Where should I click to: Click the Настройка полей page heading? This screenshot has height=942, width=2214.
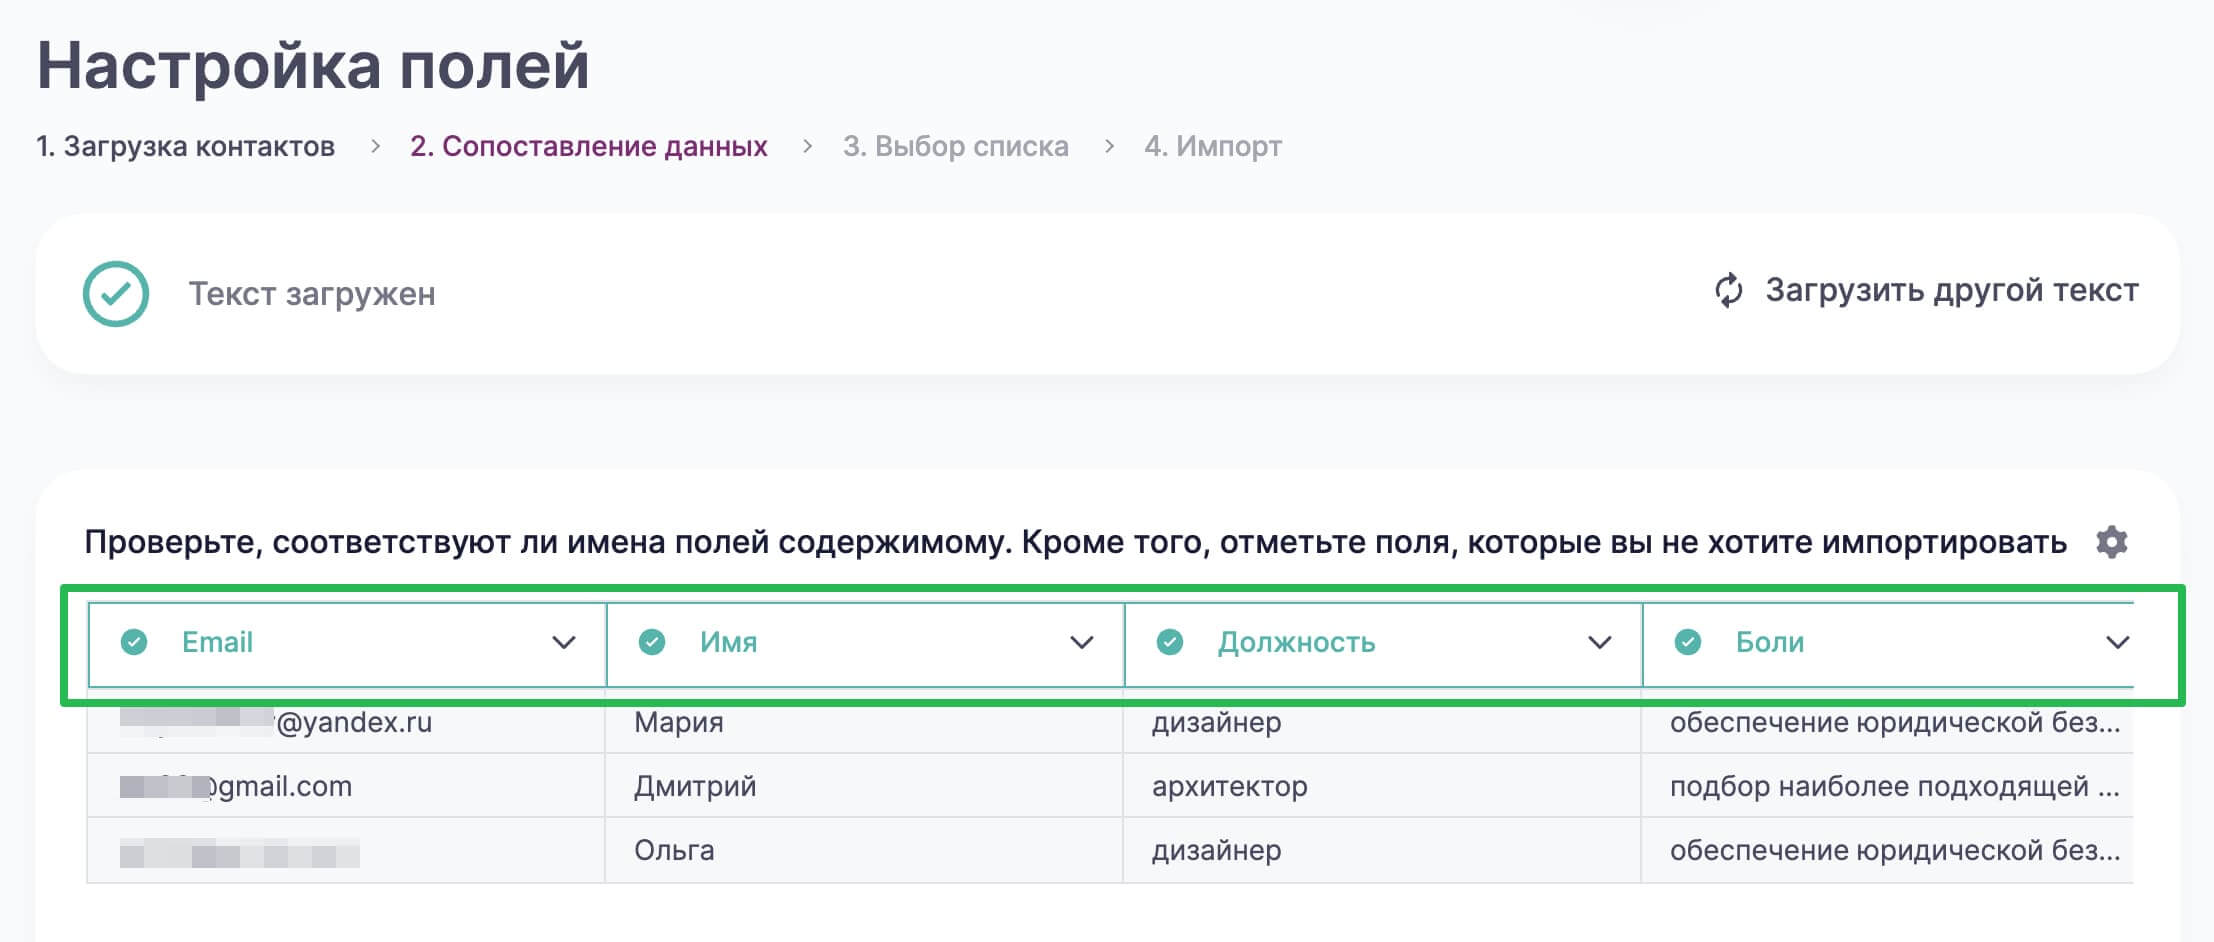tap(313, 66)
